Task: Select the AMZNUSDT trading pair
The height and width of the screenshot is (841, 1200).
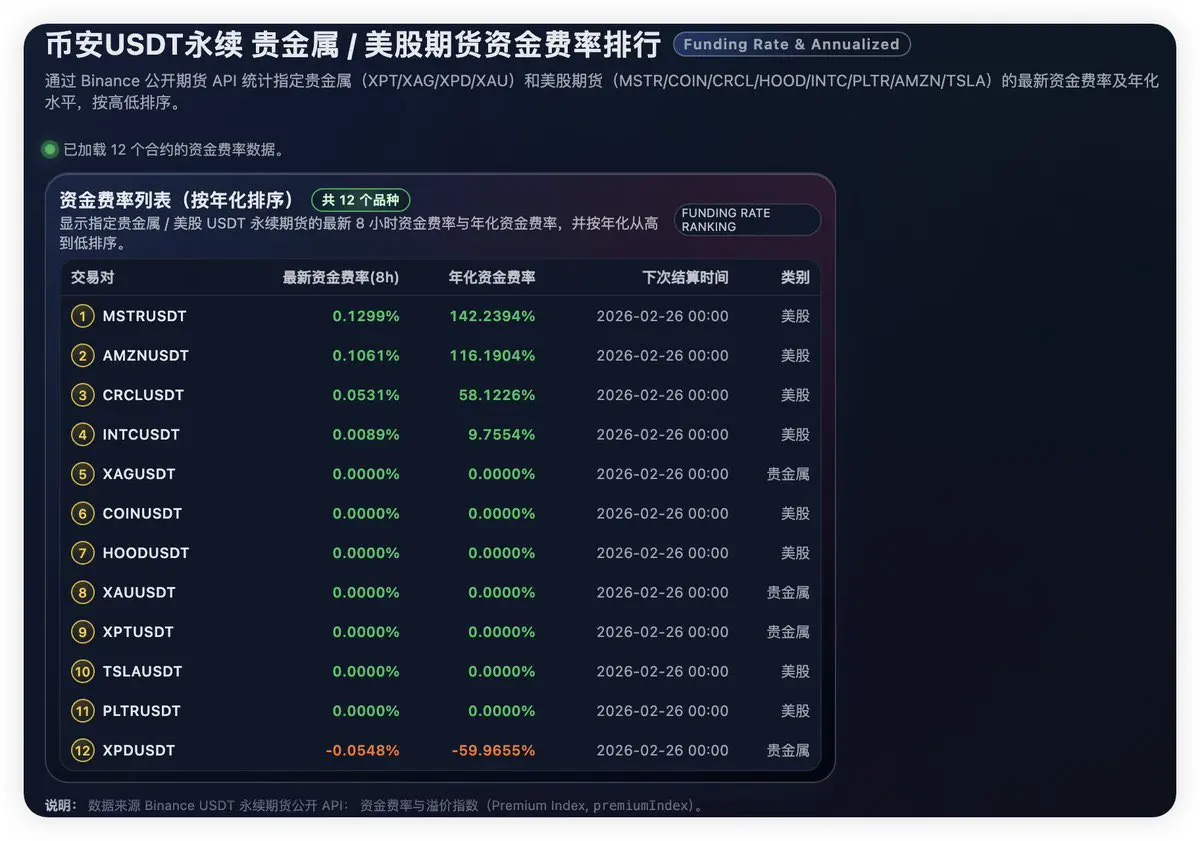Action: click(x=146, y=356)
